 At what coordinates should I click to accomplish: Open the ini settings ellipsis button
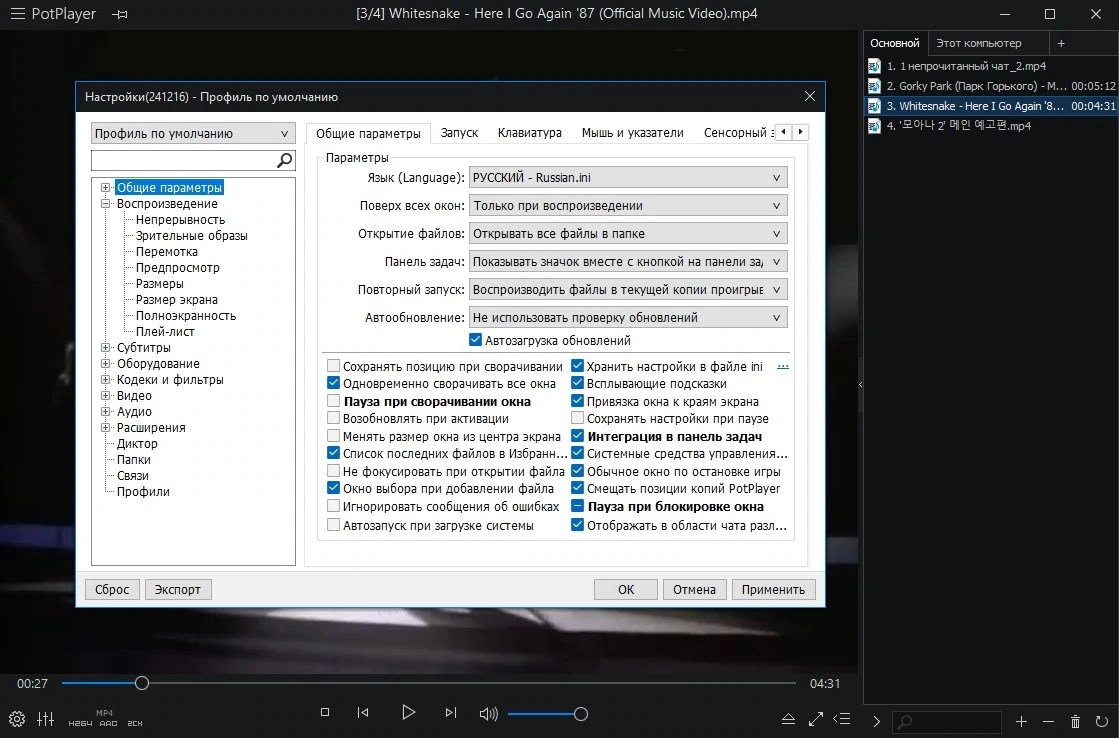coord(783,367)
